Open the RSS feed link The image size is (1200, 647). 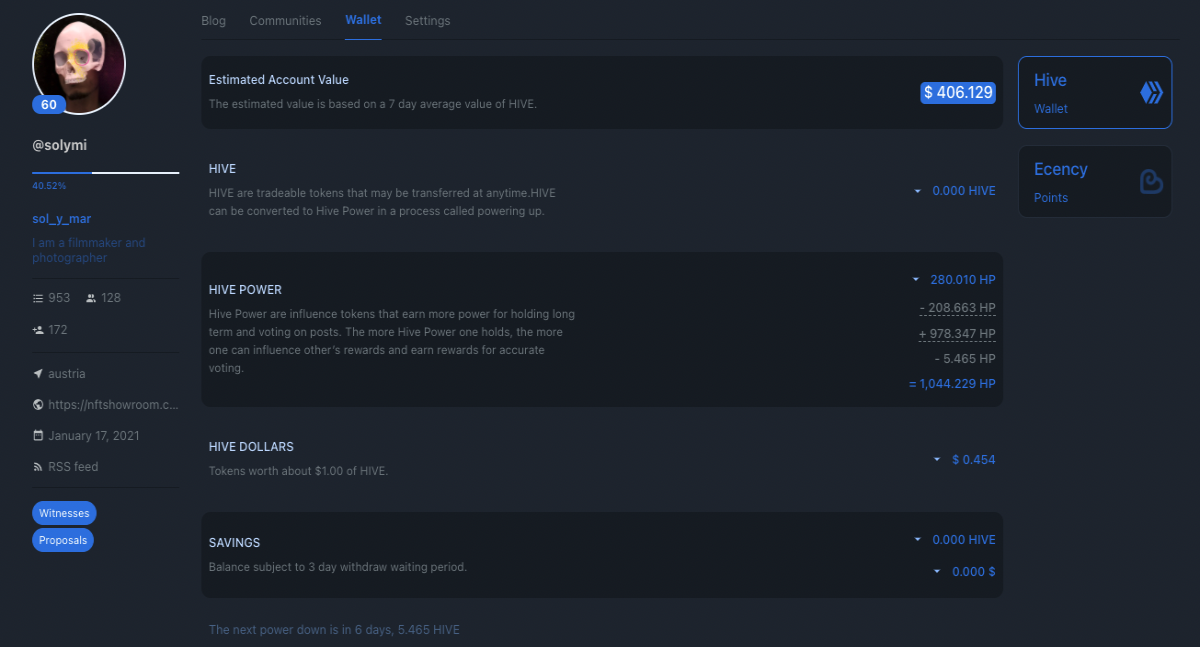pyautogui.click(x=73, y=467)
